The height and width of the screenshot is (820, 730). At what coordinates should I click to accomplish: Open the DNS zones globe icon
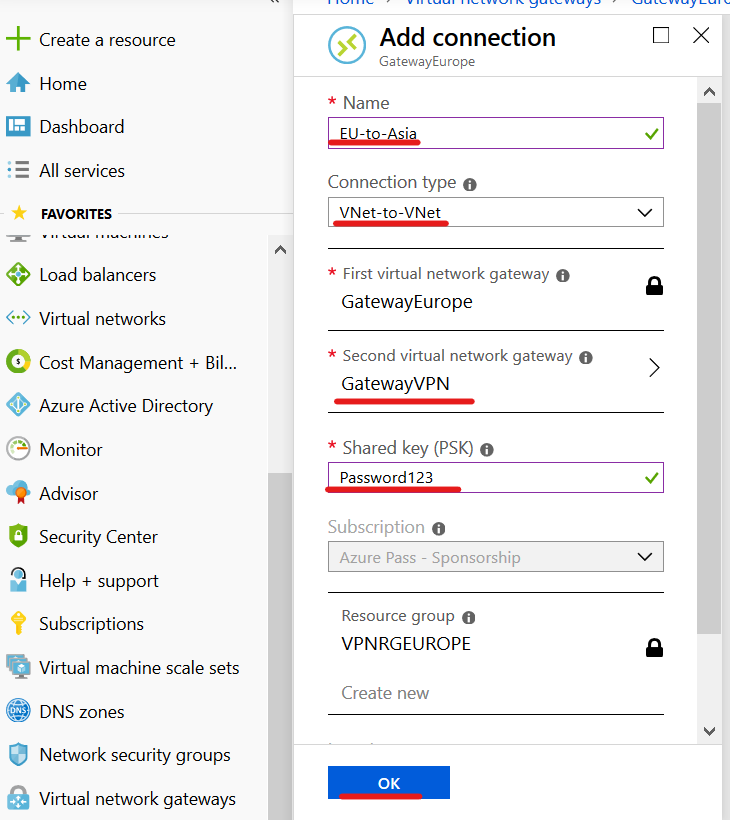click(18, 711)
